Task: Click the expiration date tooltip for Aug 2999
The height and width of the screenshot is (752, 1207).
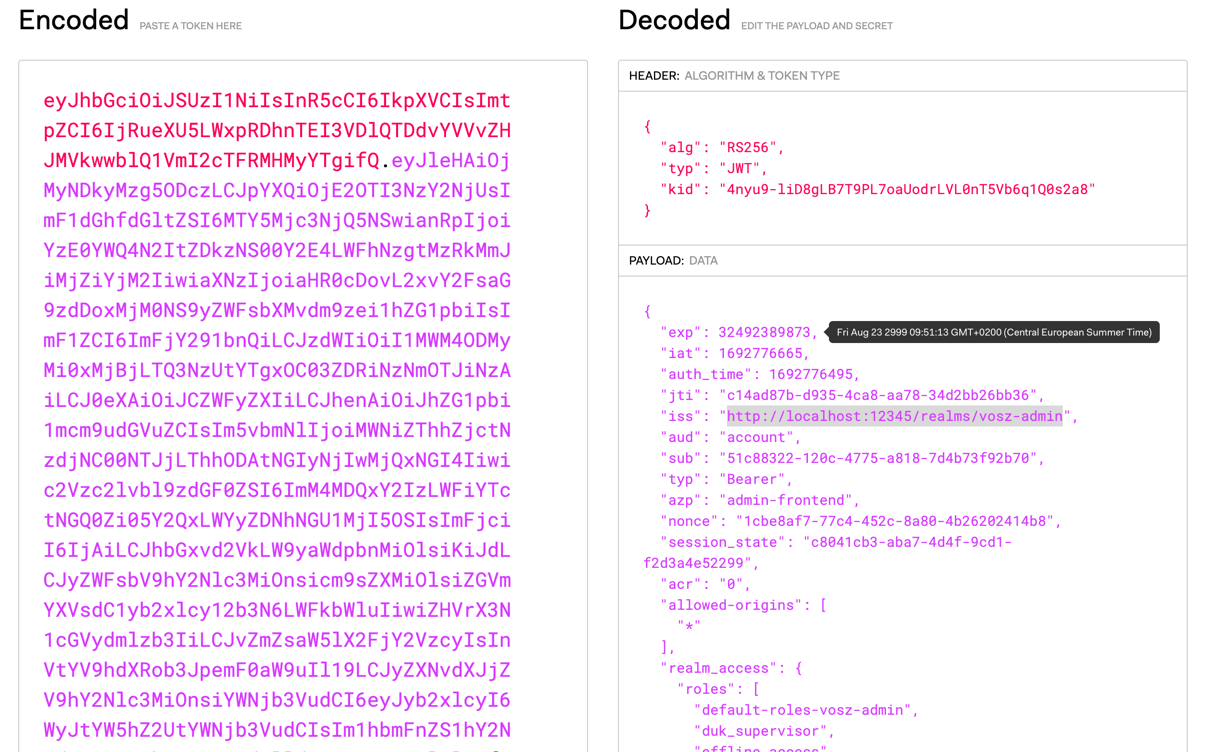Action: click(993, 331)
